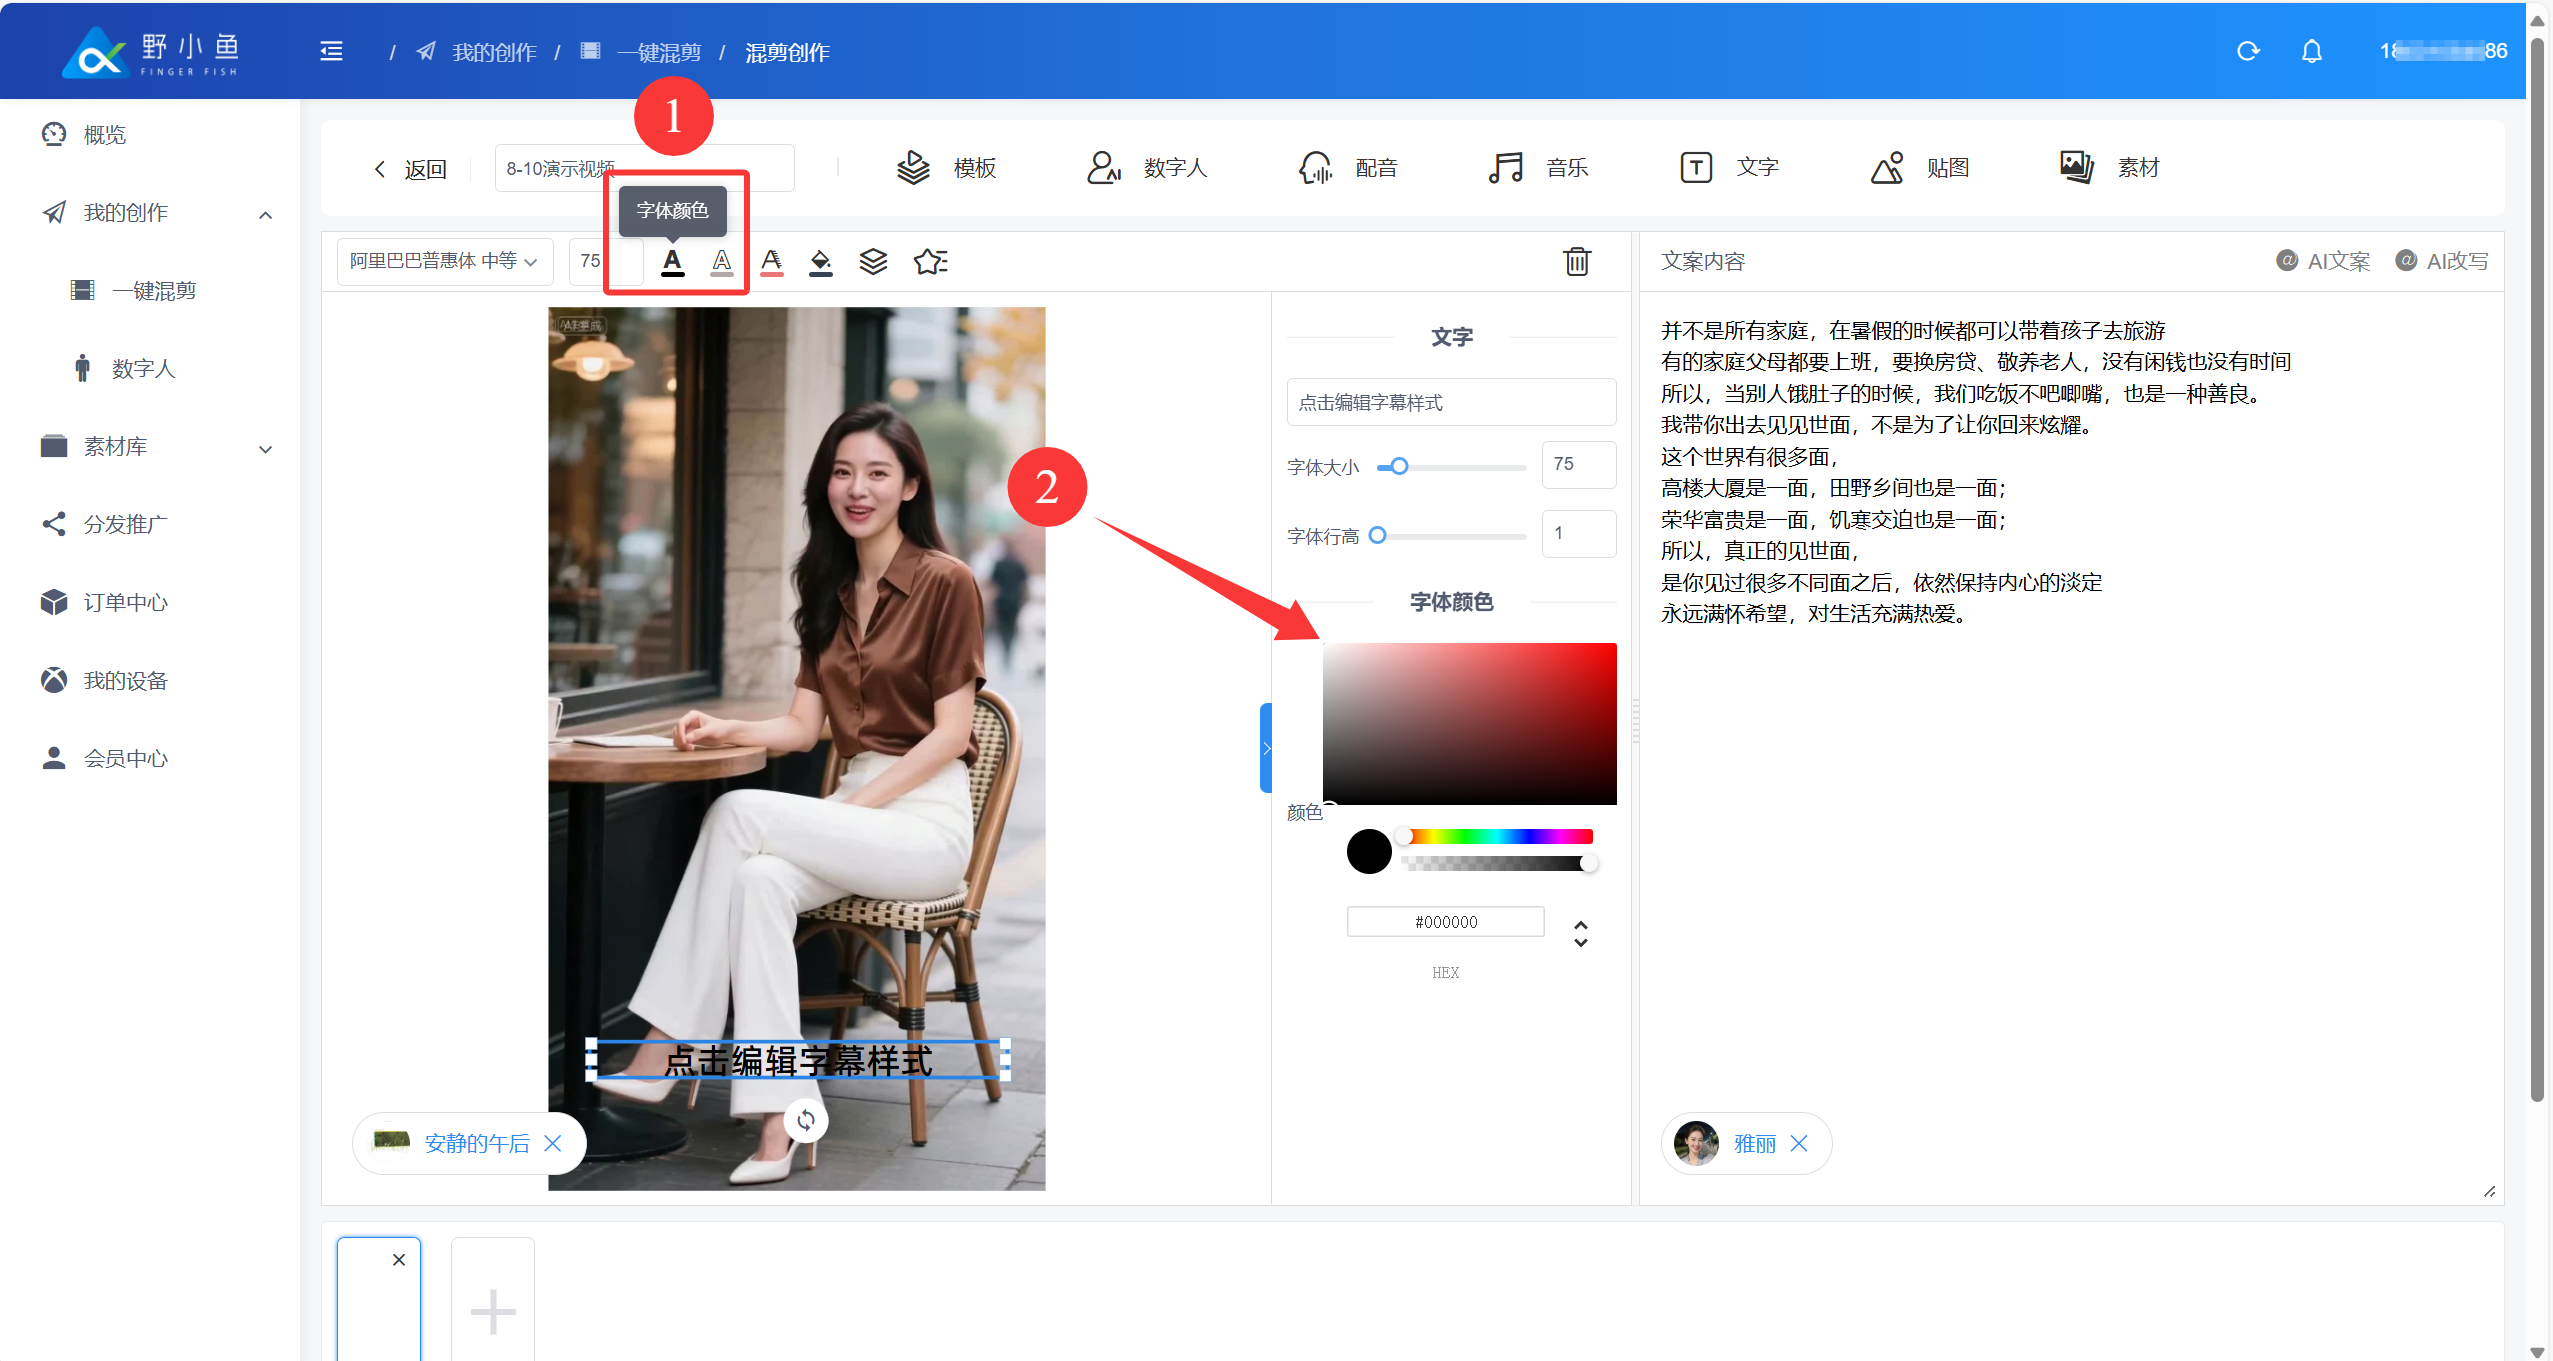Open the notification bell
This screenshot has width=2553, height=1361.
[2311, 51]
